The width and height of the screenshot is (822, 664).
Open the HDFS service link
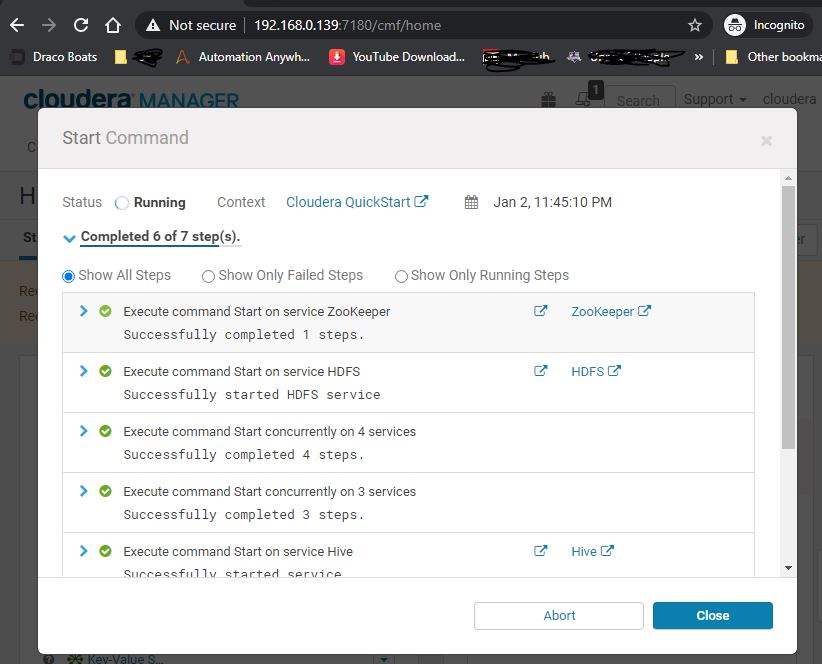(x=589, y=370)
